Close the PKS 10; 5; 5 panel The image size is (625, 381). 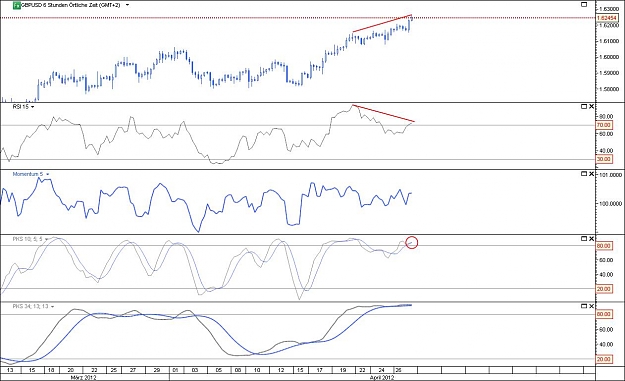pyautogui.click(x=591, y=238)
